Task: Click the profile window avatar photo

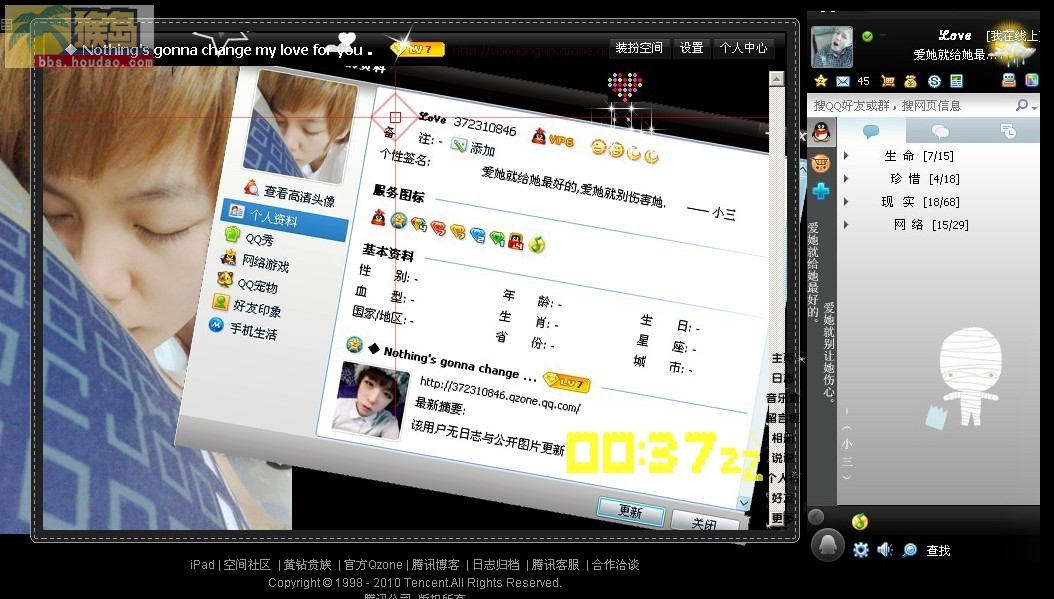Action: tap(300, 127)
